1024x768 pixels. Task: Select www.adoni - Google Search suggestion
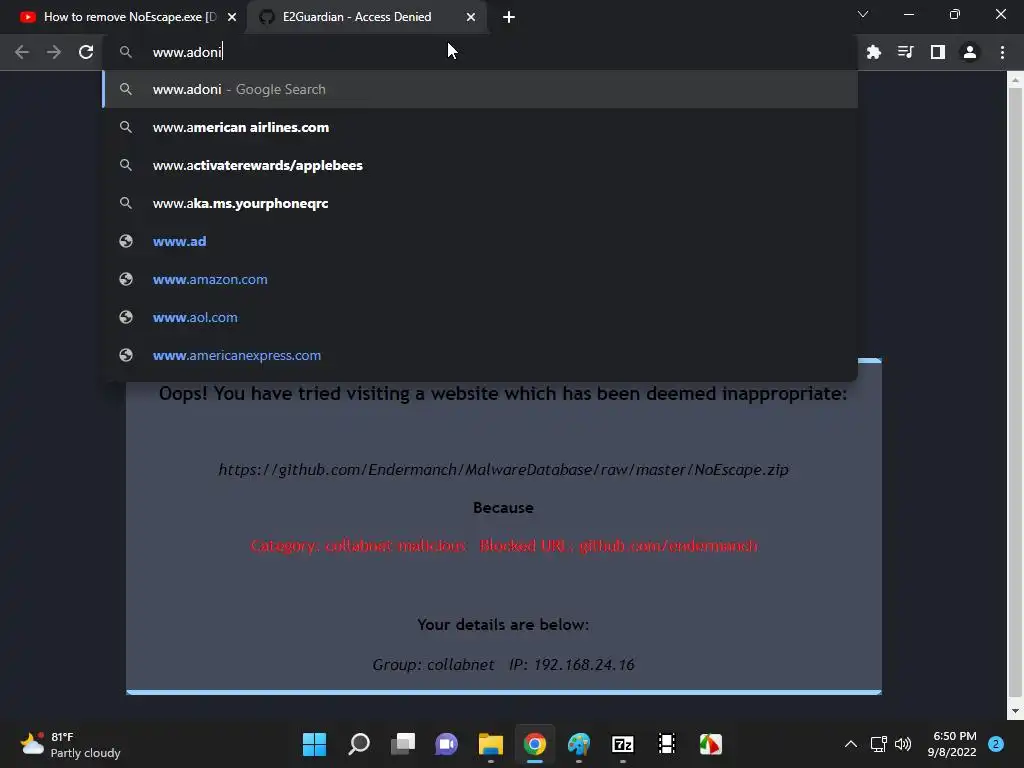[x=480, y=89]
